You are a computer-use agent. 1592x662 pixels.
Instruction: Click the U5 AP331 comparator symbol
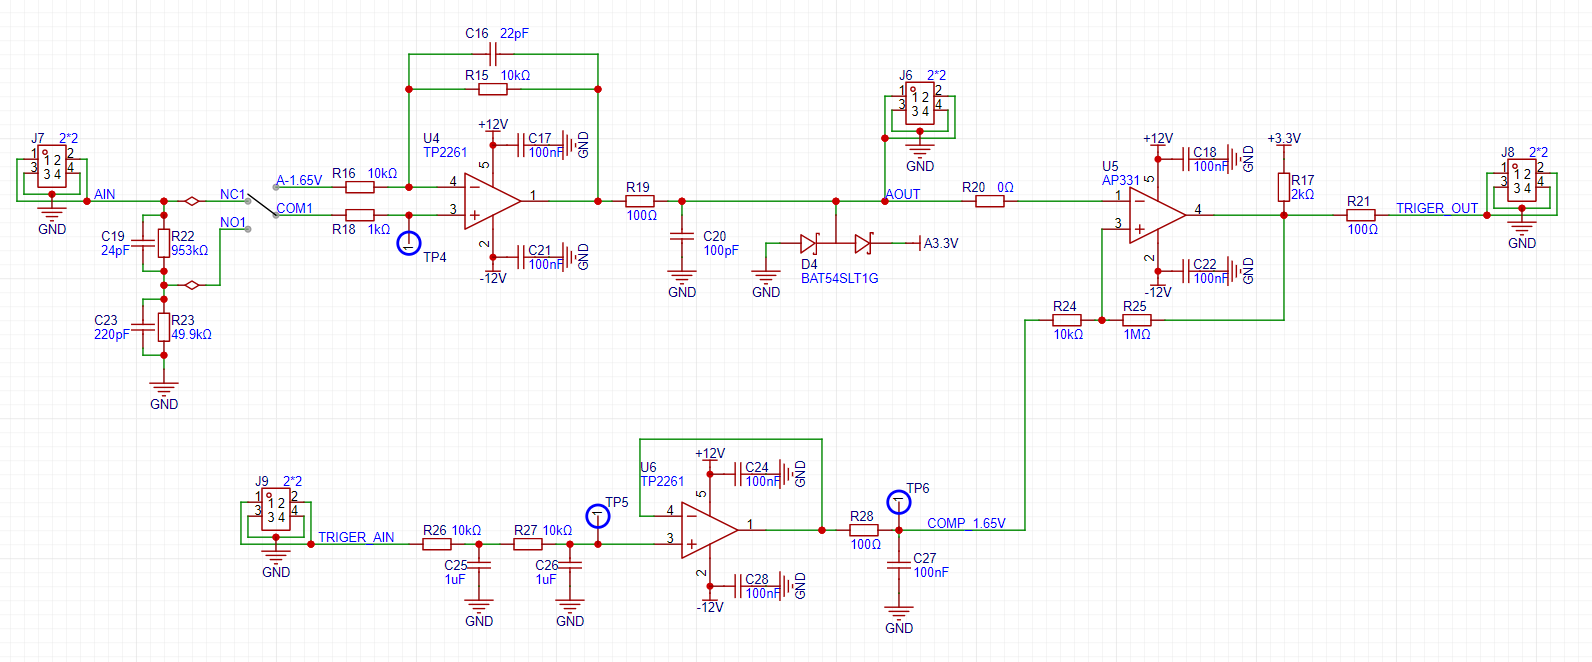coord(1155,215)
